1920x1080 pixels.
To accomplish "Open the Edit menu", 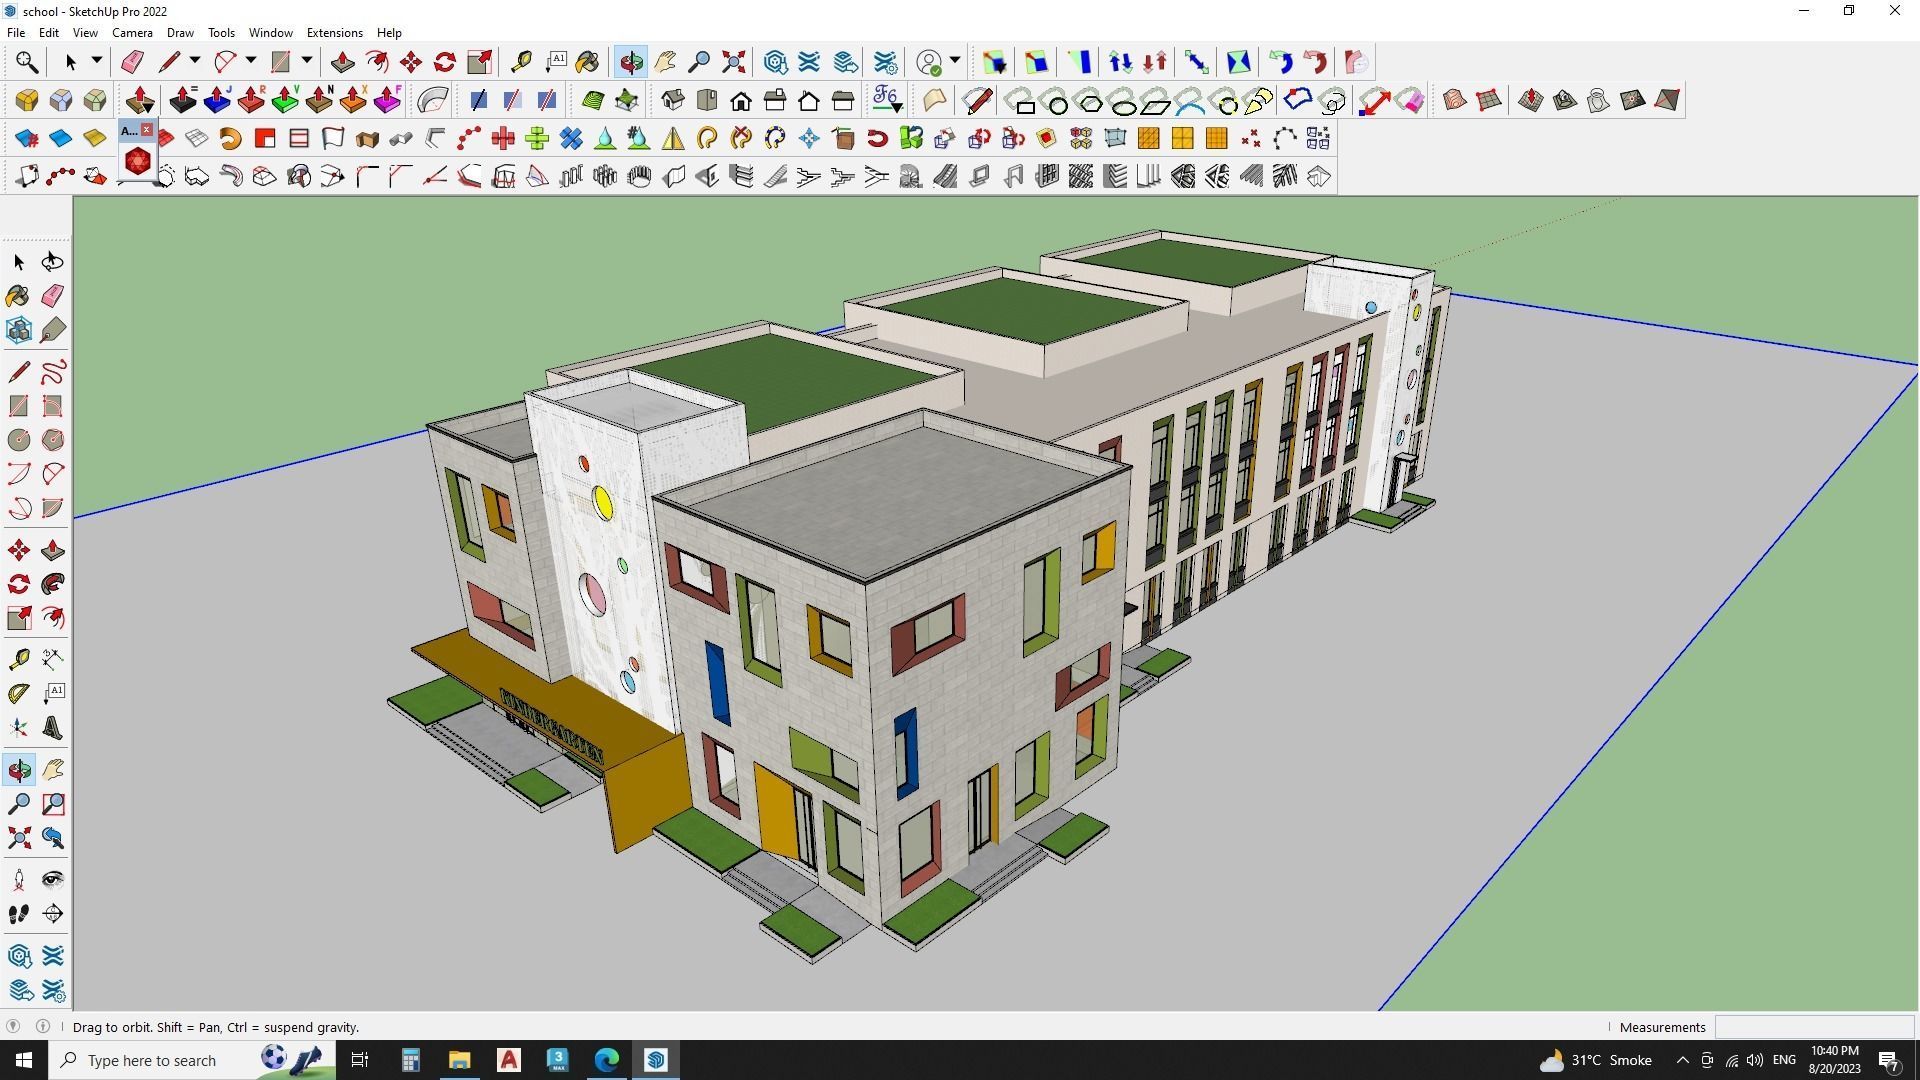I will click(x=49, y=33).
